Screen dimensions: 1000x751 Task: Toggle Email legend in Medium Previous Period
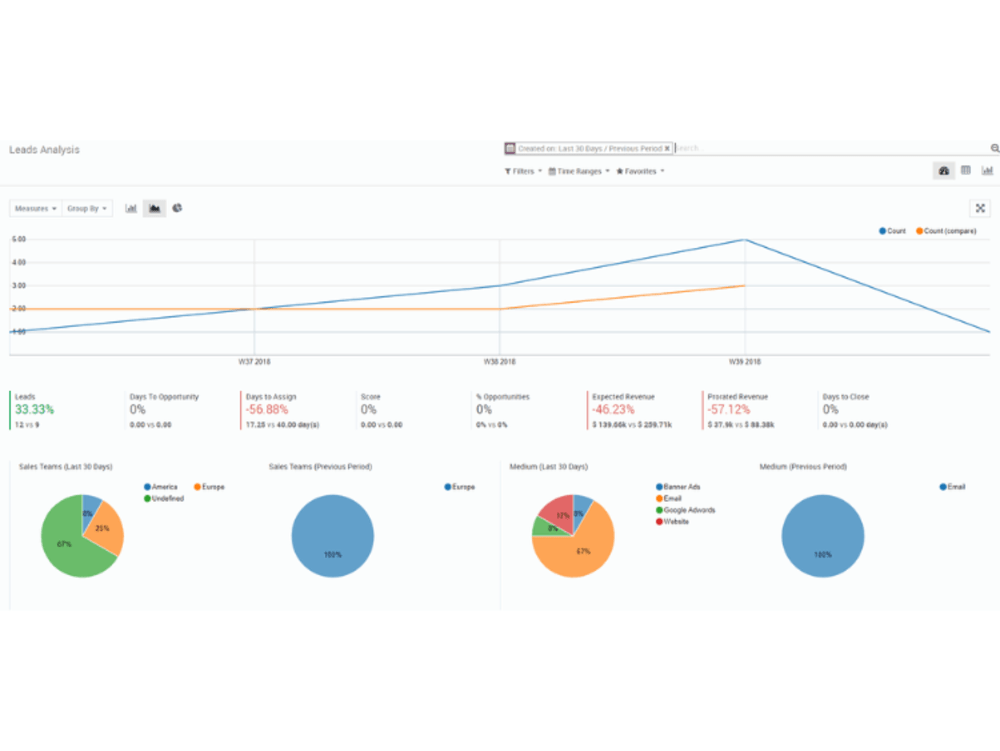(x=952, y=487)
